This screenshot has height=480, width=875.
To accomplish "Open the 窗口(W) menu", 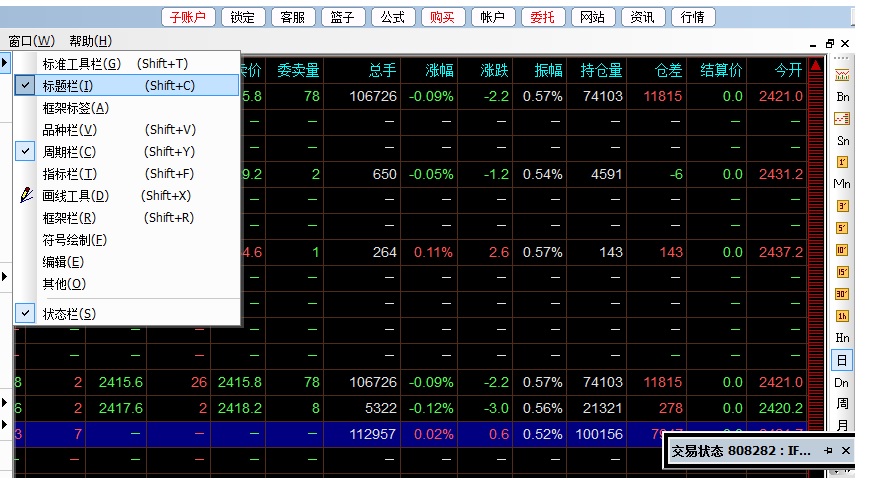I will [31, 41].
